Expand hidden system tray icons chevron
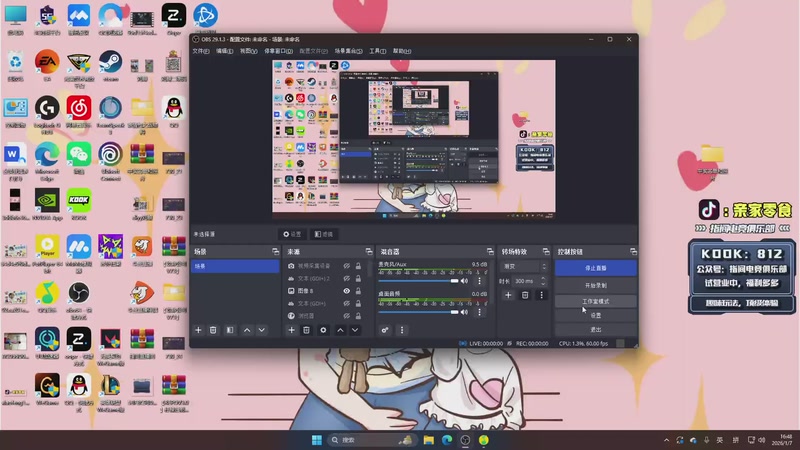This screenshot has height=450, width=800. (666, 440)
